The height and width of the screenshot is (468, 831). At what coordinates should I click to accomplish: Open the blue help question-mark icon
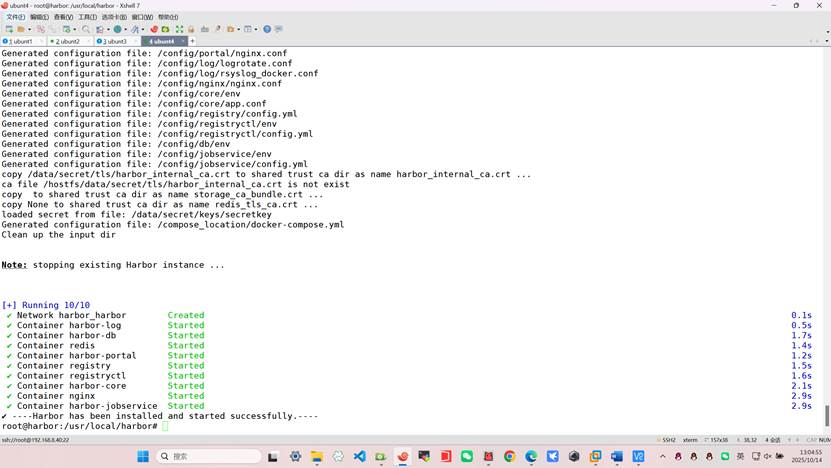coord(267,29)
